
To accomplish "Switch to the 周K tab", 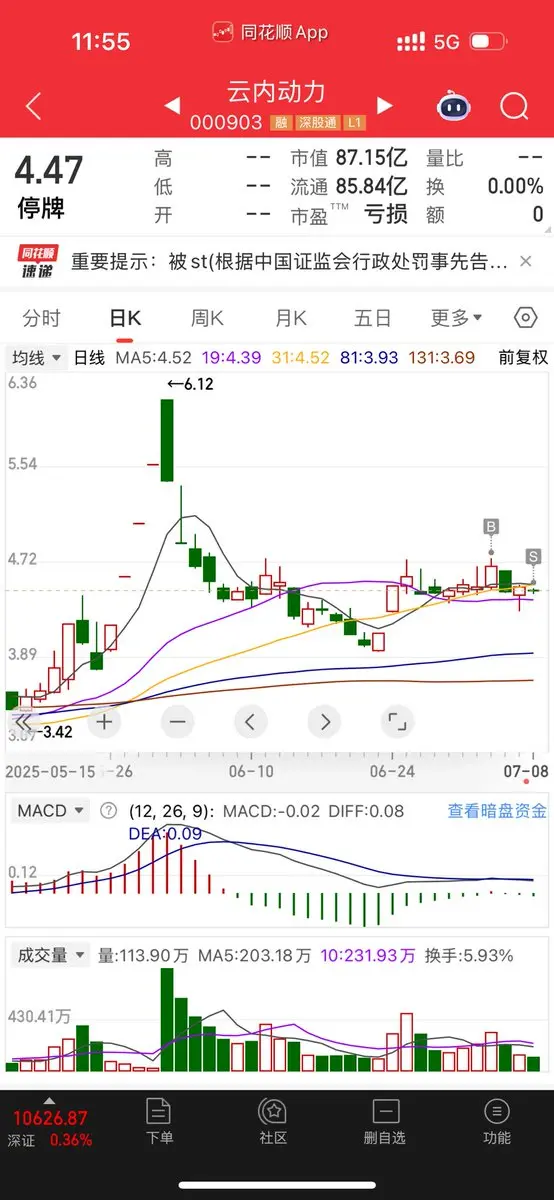I will pyautogui.click(x=208, y=318).
